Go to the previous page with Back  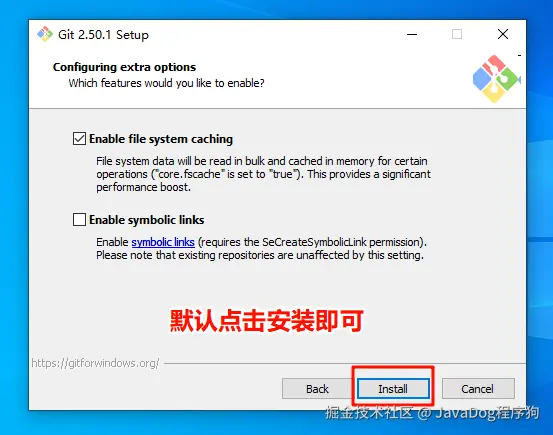coord(317,389)
